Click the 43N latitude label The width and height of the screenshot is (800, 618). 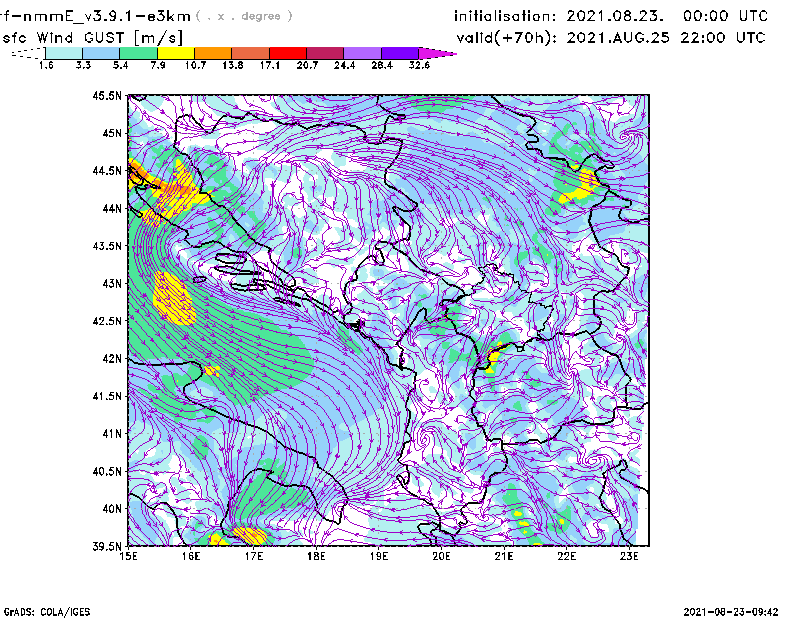tap(112, 283)
